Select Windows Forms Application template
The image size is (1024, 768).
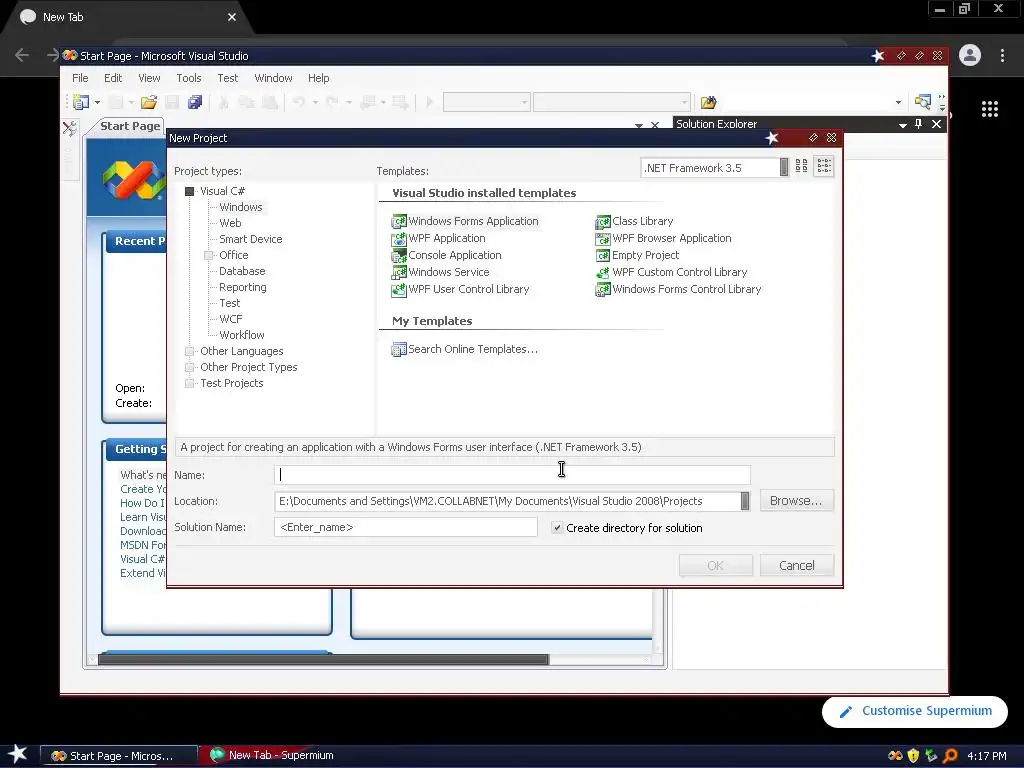(465, 221)
